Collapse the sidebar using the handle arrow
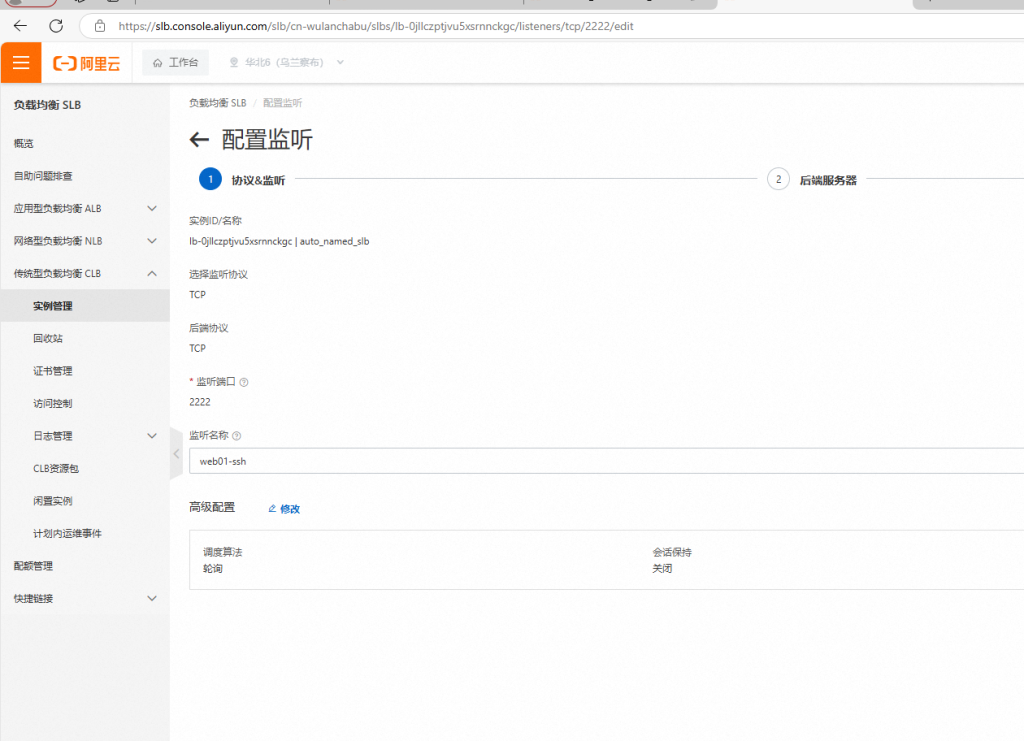This screenshot has height=741, width=1024. click(176, 455)
